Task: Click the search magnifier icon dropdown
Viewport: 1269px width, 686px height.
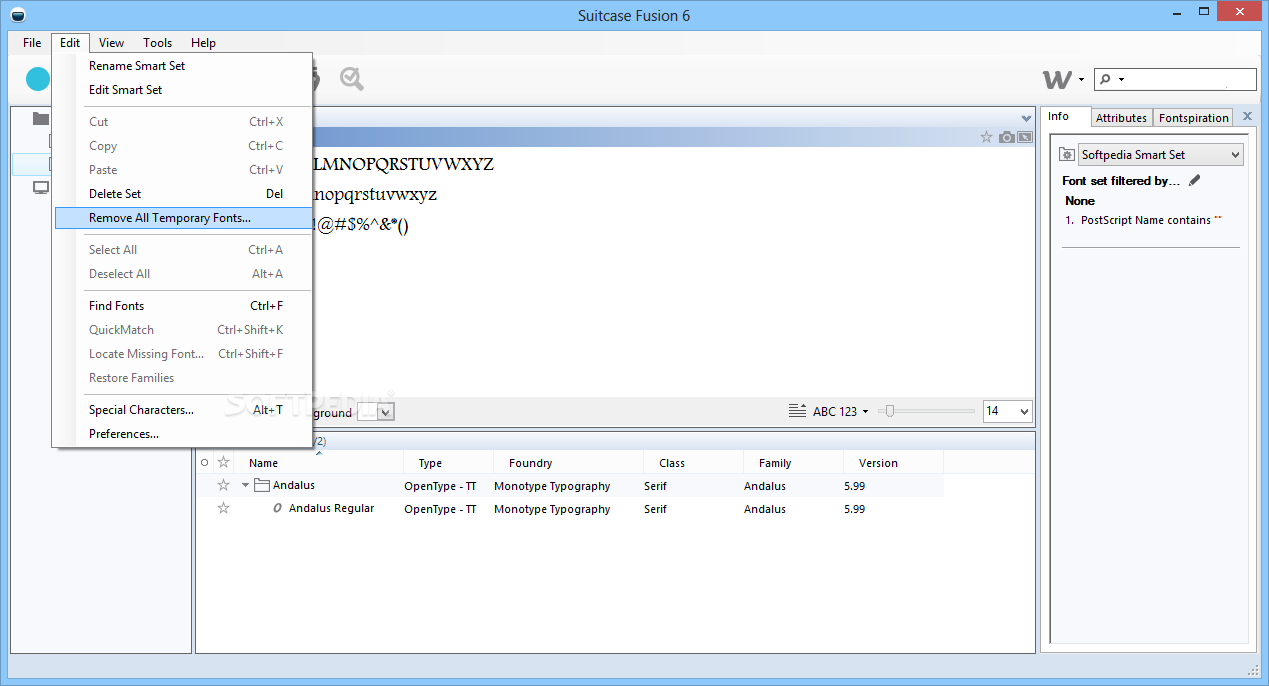Action: coord(1111,79)
